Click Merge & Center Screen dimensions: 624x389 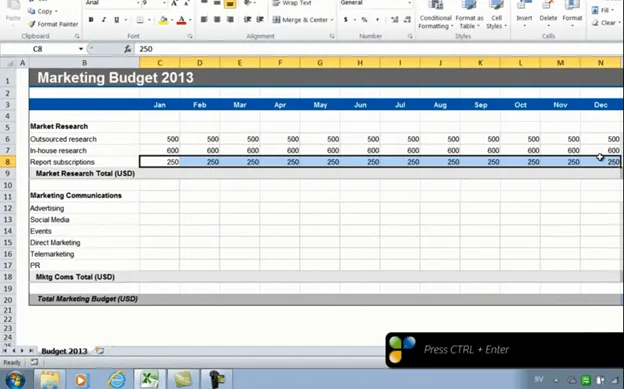pos(300,20)
